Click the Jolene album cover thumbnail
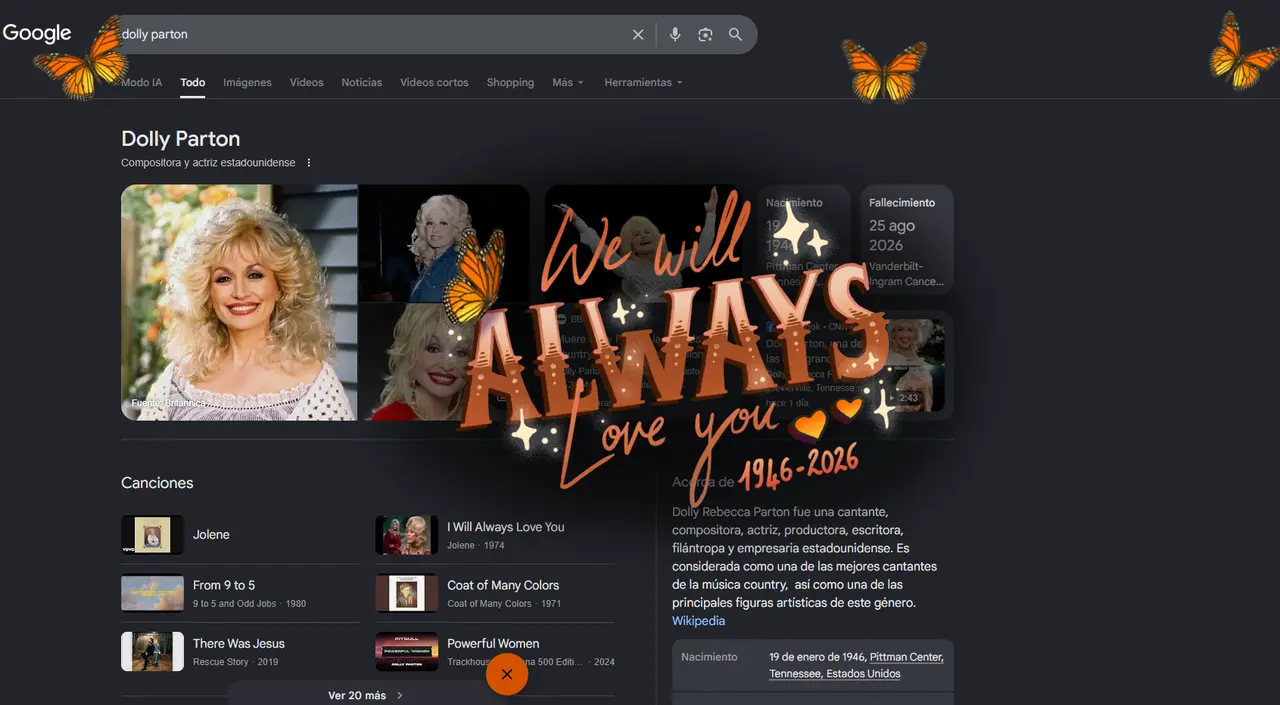Screen dimensions: 1280x705 click(x=152, y=535)
